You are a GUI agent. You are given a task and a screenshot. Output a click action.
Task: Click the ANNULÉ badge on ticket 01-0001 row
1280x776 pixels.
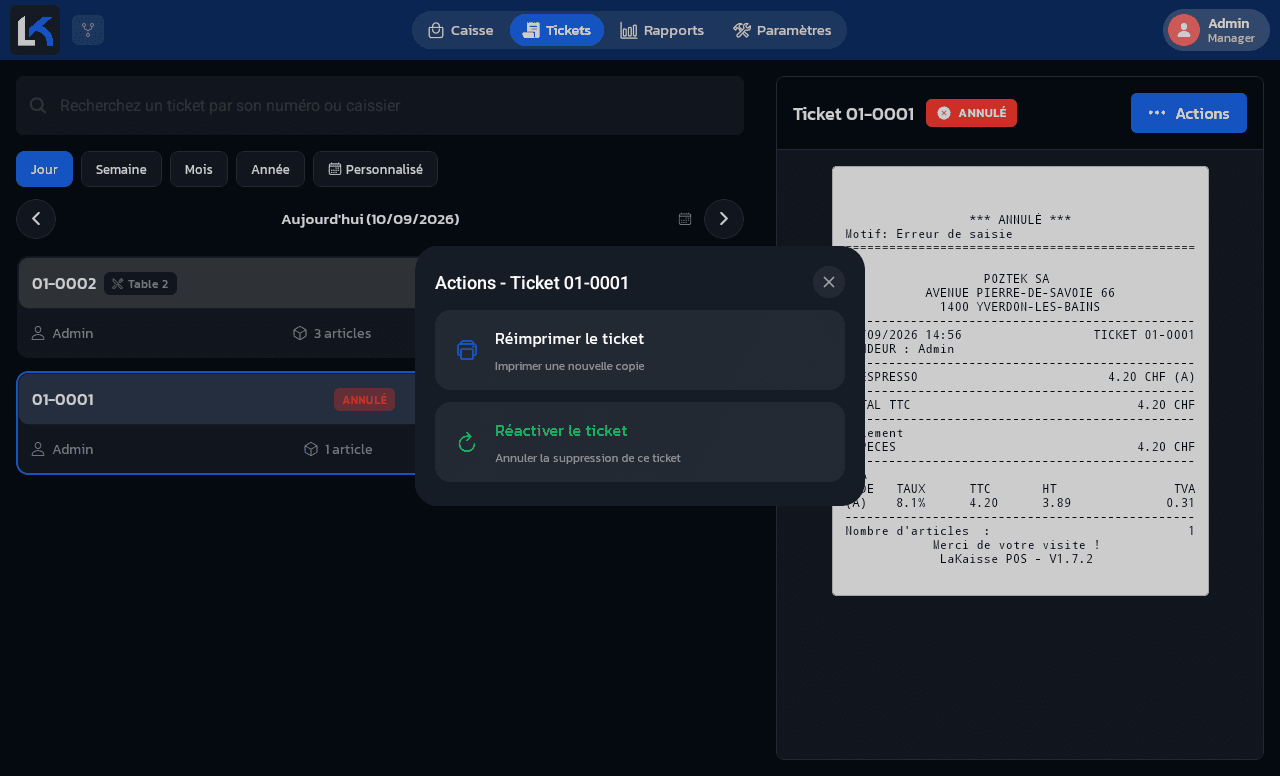pyautogui.click(x=364, y=400)
